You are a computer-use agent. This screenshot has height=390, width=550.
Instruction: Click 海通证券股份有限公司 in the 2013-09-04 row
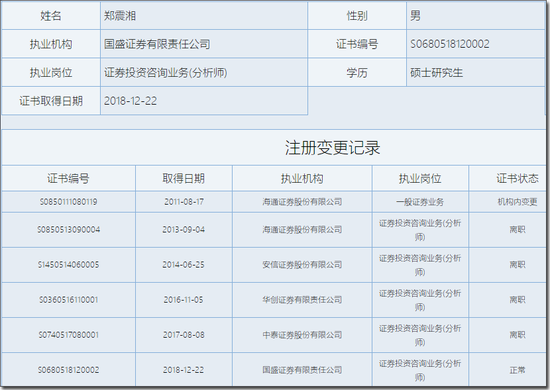(x=302, y=230)
